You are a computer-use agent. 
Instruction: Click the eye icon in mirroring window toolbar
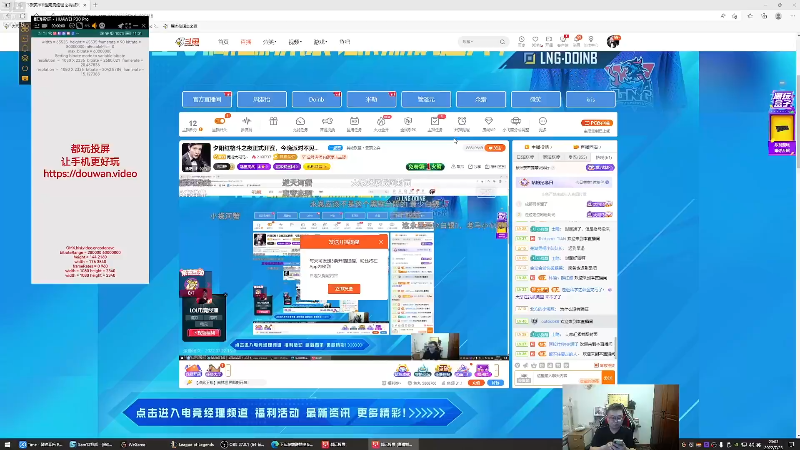102,26
